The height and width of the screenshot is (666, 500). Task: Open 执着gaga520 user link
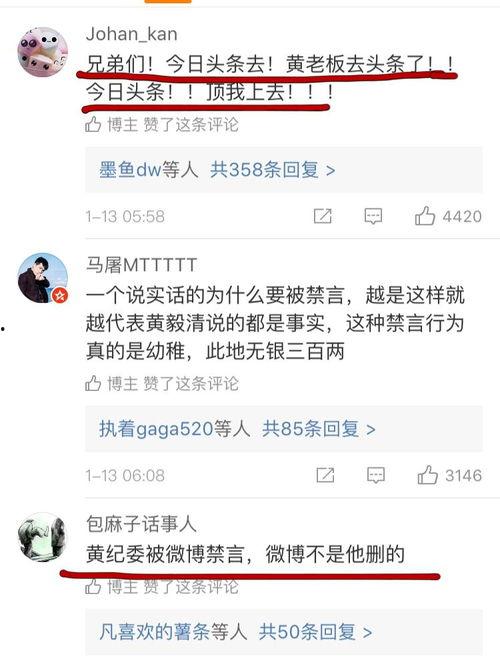pyautogui.click(x=156, y=429)
